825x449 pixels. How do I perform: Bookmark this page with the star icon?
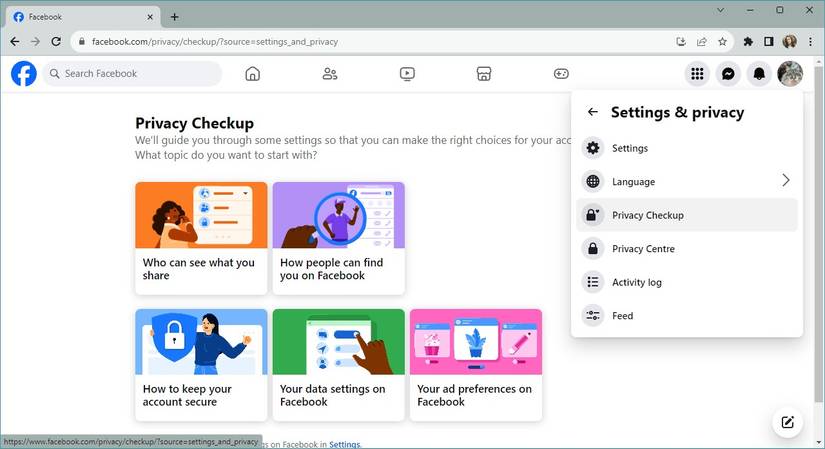click(x=722, y=42)
